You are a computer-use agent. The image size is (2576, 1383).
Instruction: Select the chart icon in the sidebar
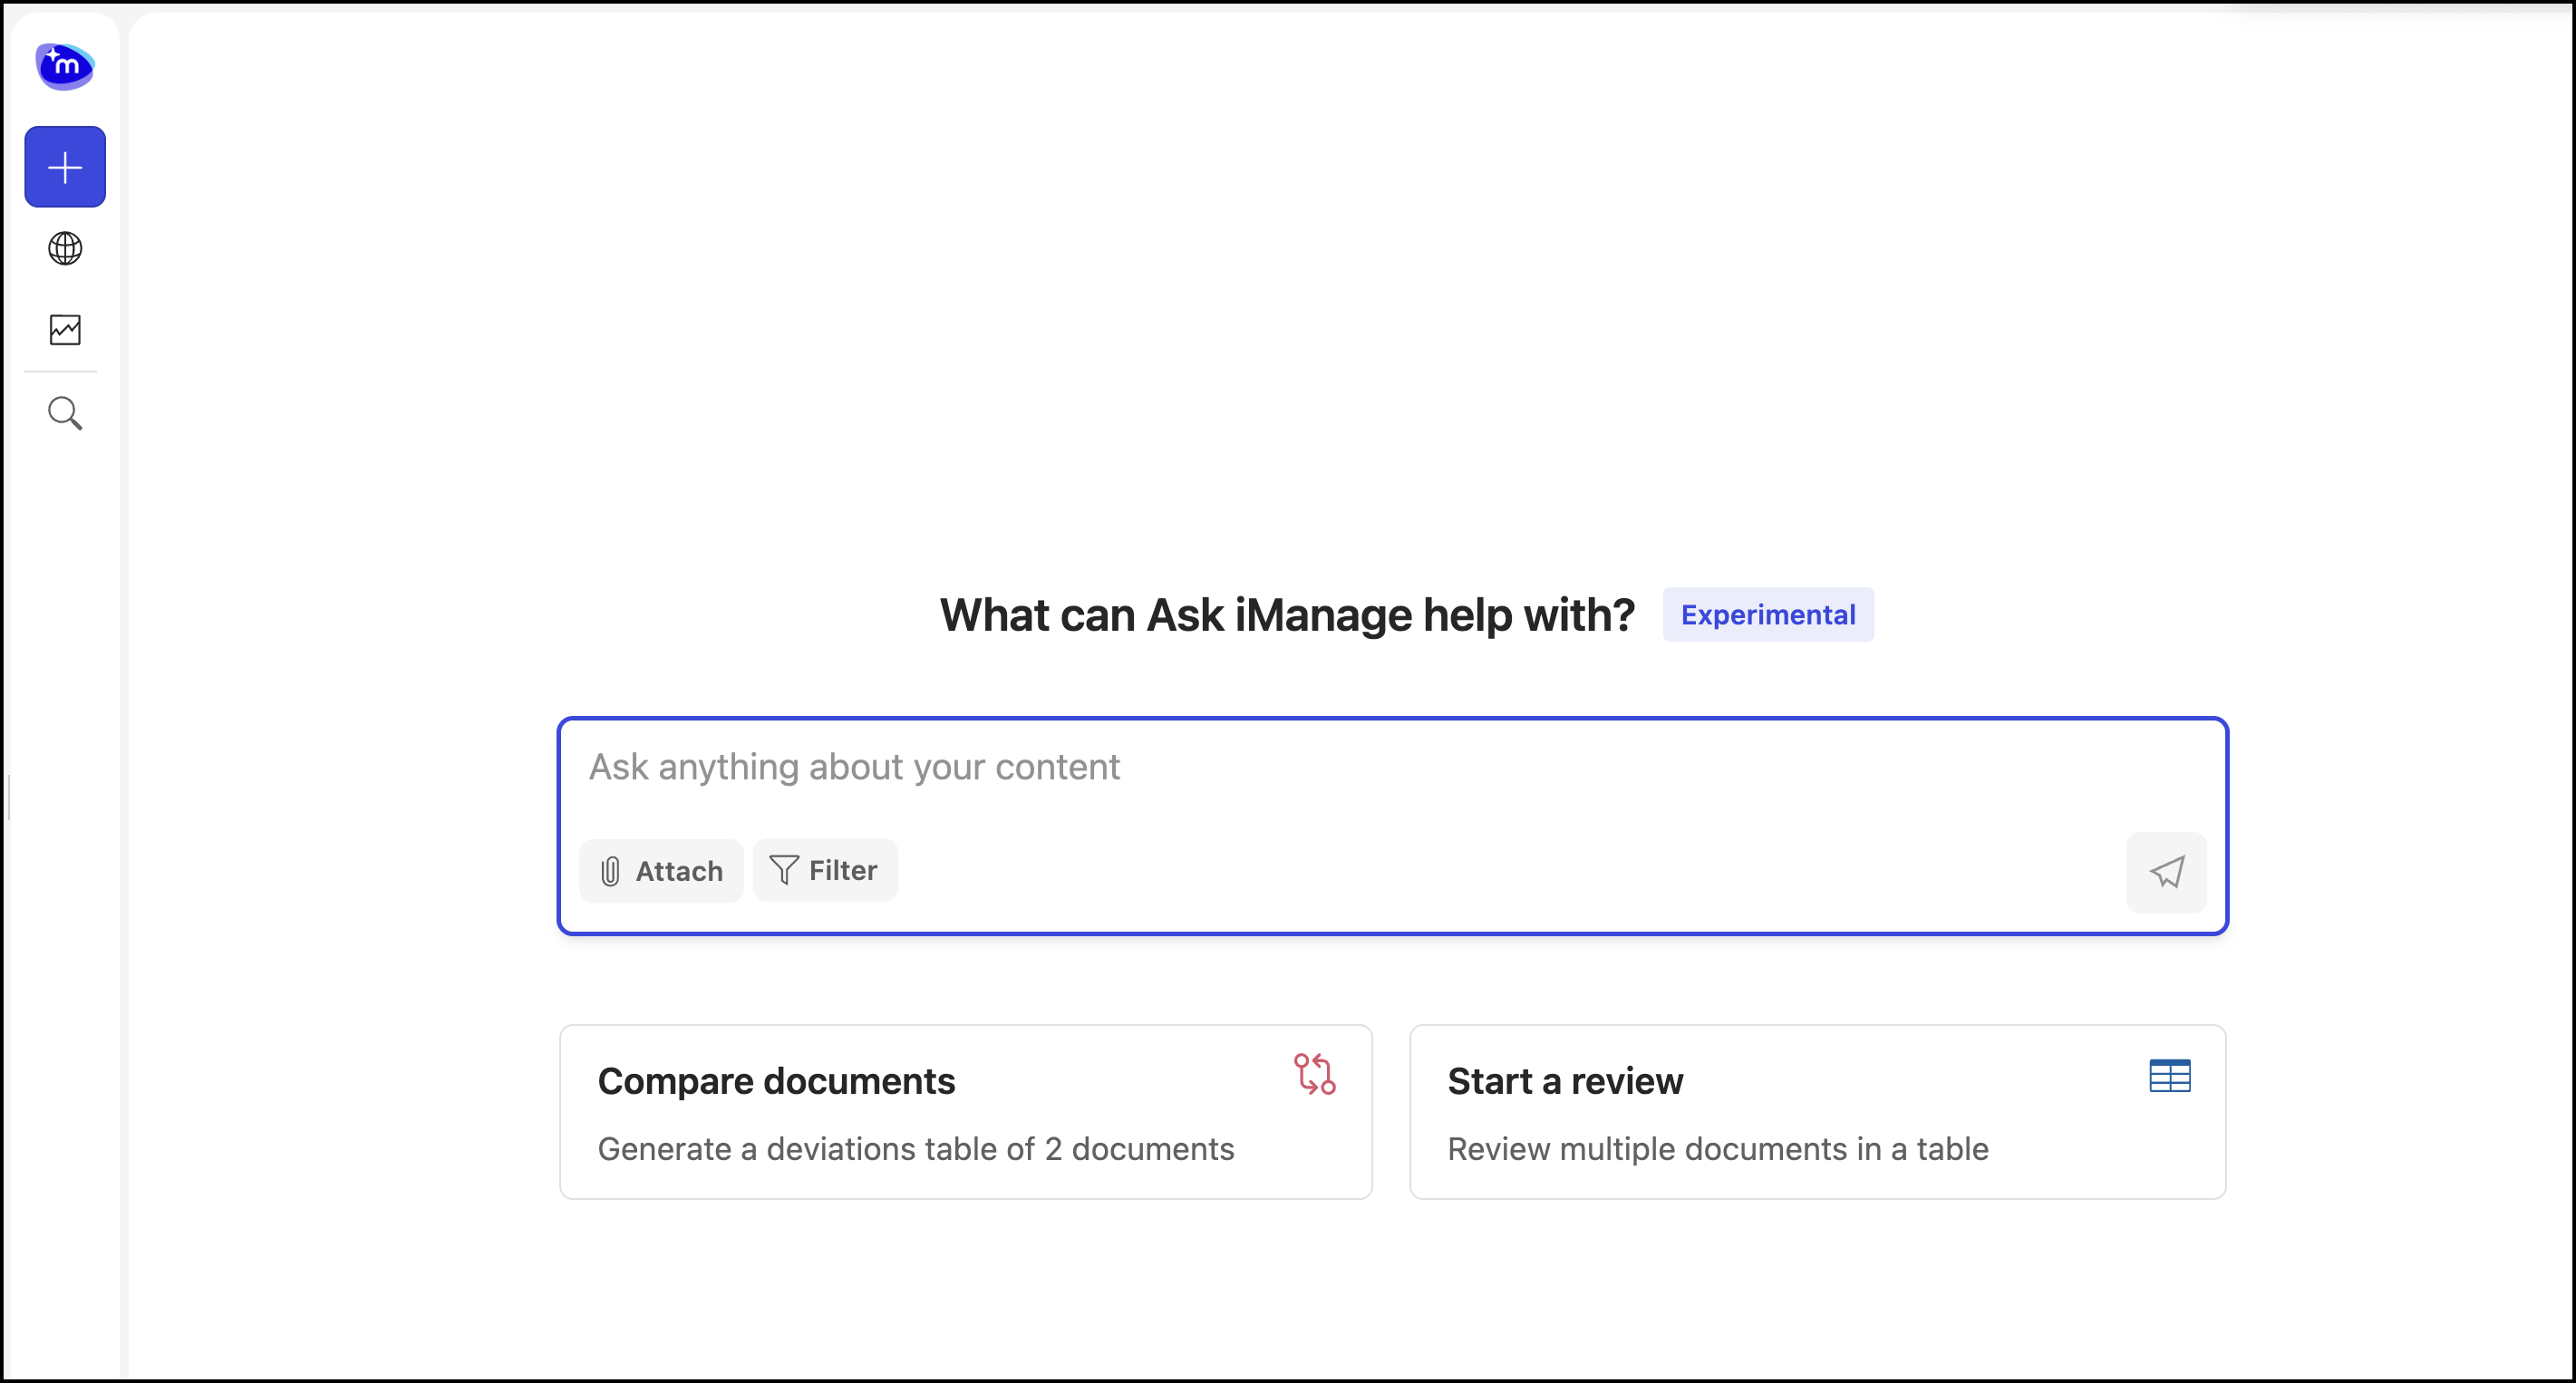click(x=64, y=329)
